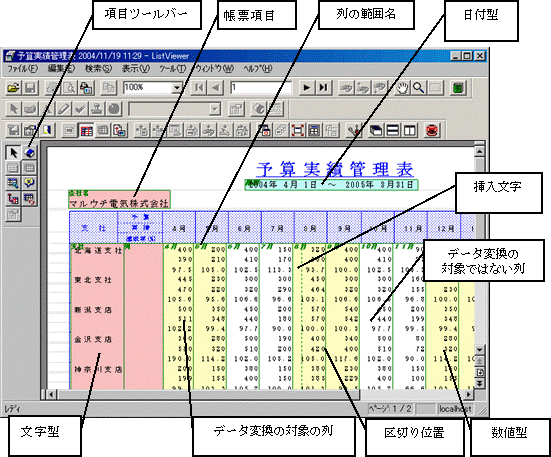
Task: Click the red frame fit icon
Action: click(298, 131)
